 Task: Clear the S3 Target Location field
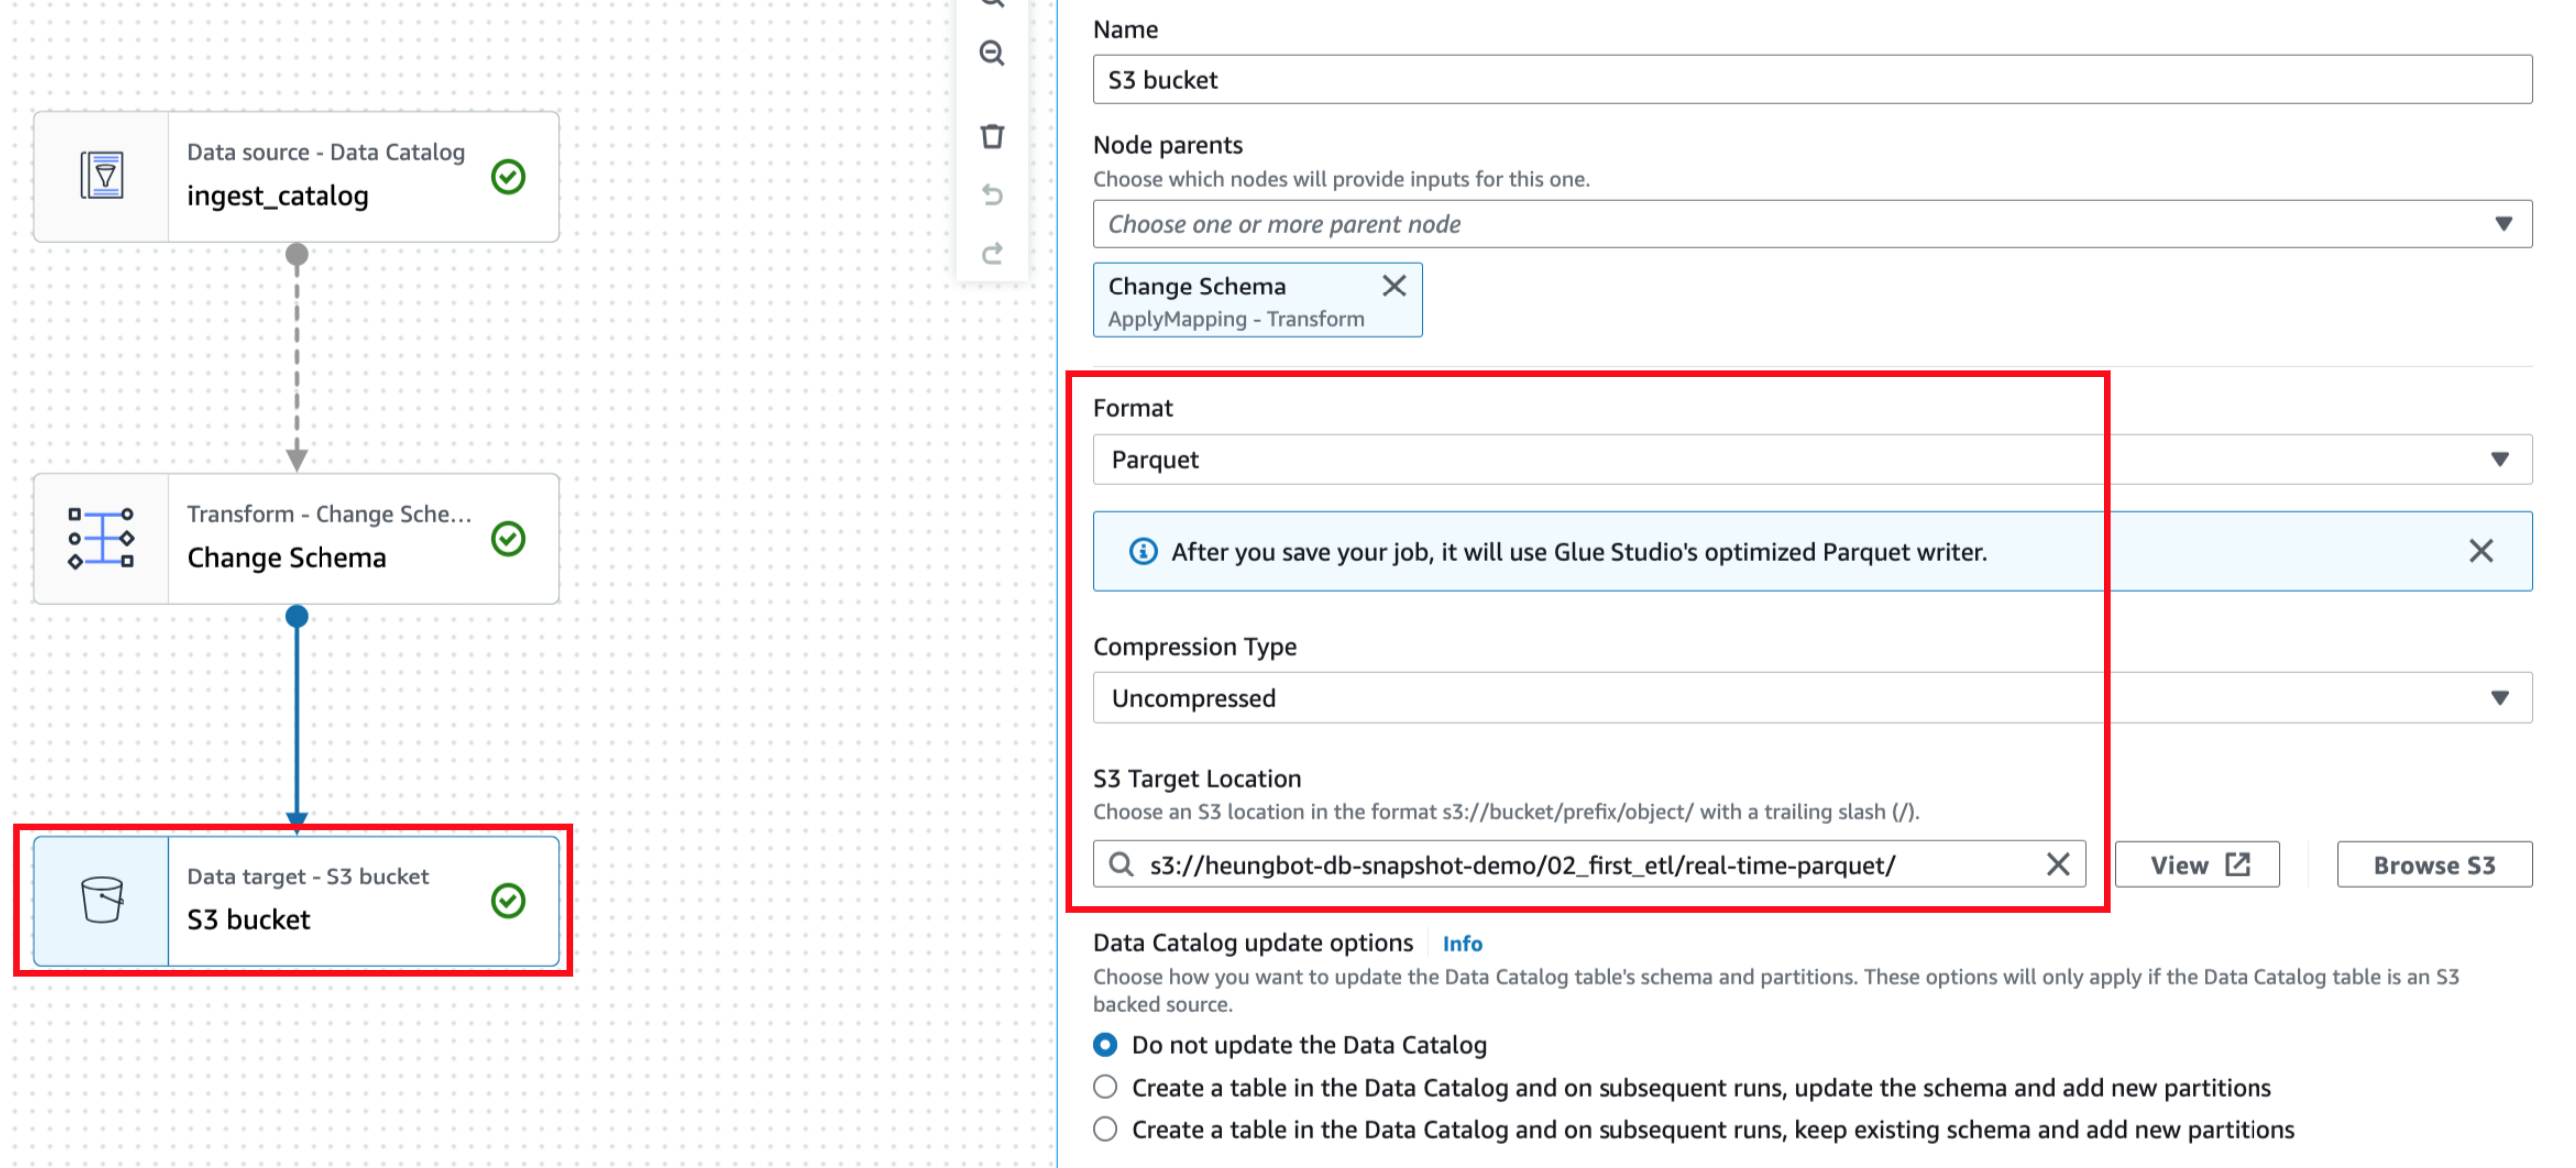pos(2057,864)
